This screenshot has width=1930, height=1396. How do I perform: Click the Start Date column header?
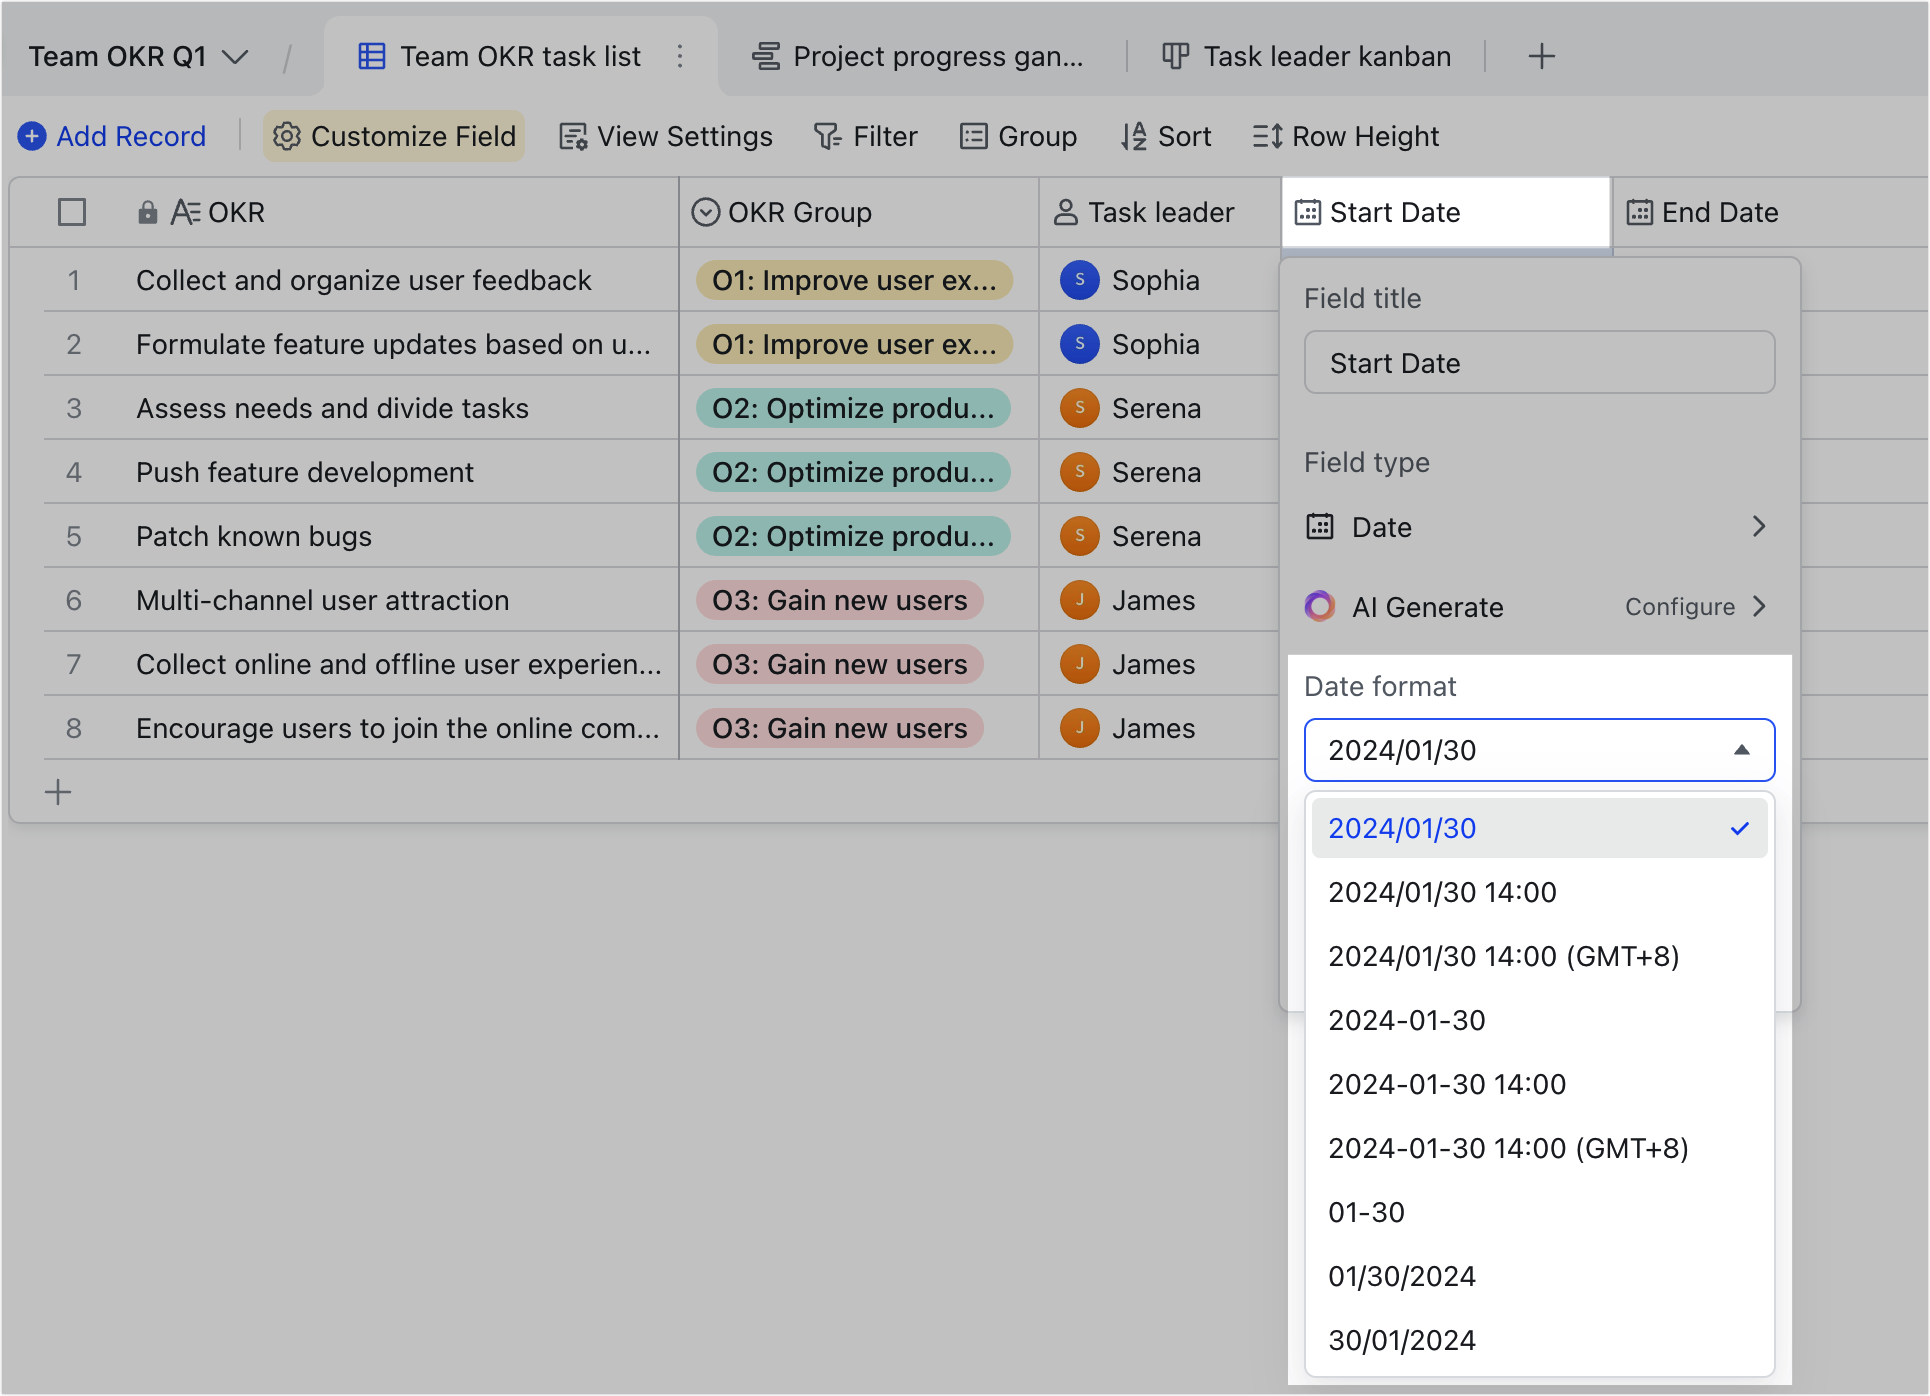coord(1446,212)
